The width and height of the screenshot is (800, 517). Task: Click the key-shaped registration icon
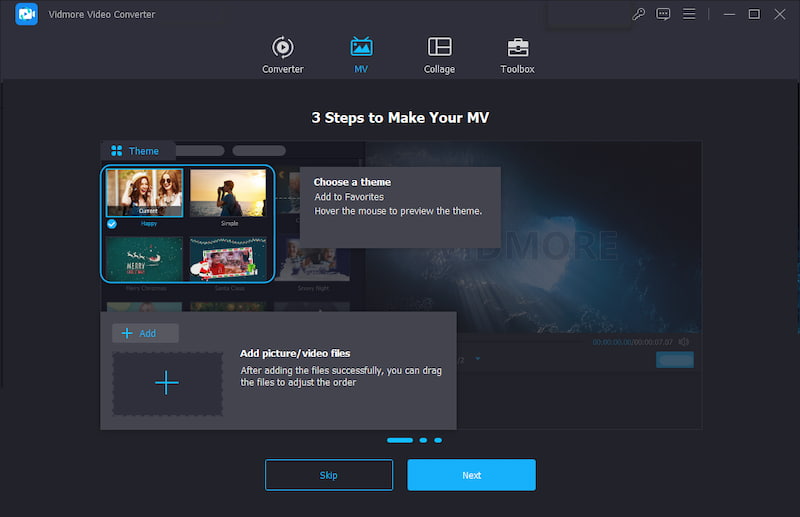pyautogui.click(x=639, y=14)
